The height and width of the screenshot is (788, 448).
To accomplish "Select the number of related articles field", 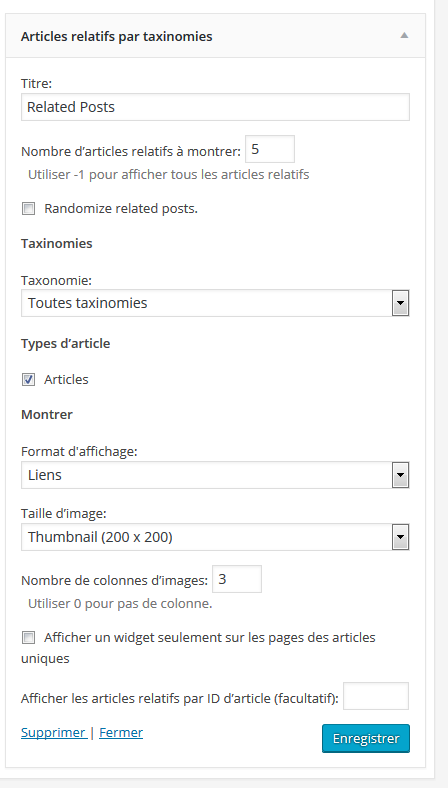I will pos(270,149).
